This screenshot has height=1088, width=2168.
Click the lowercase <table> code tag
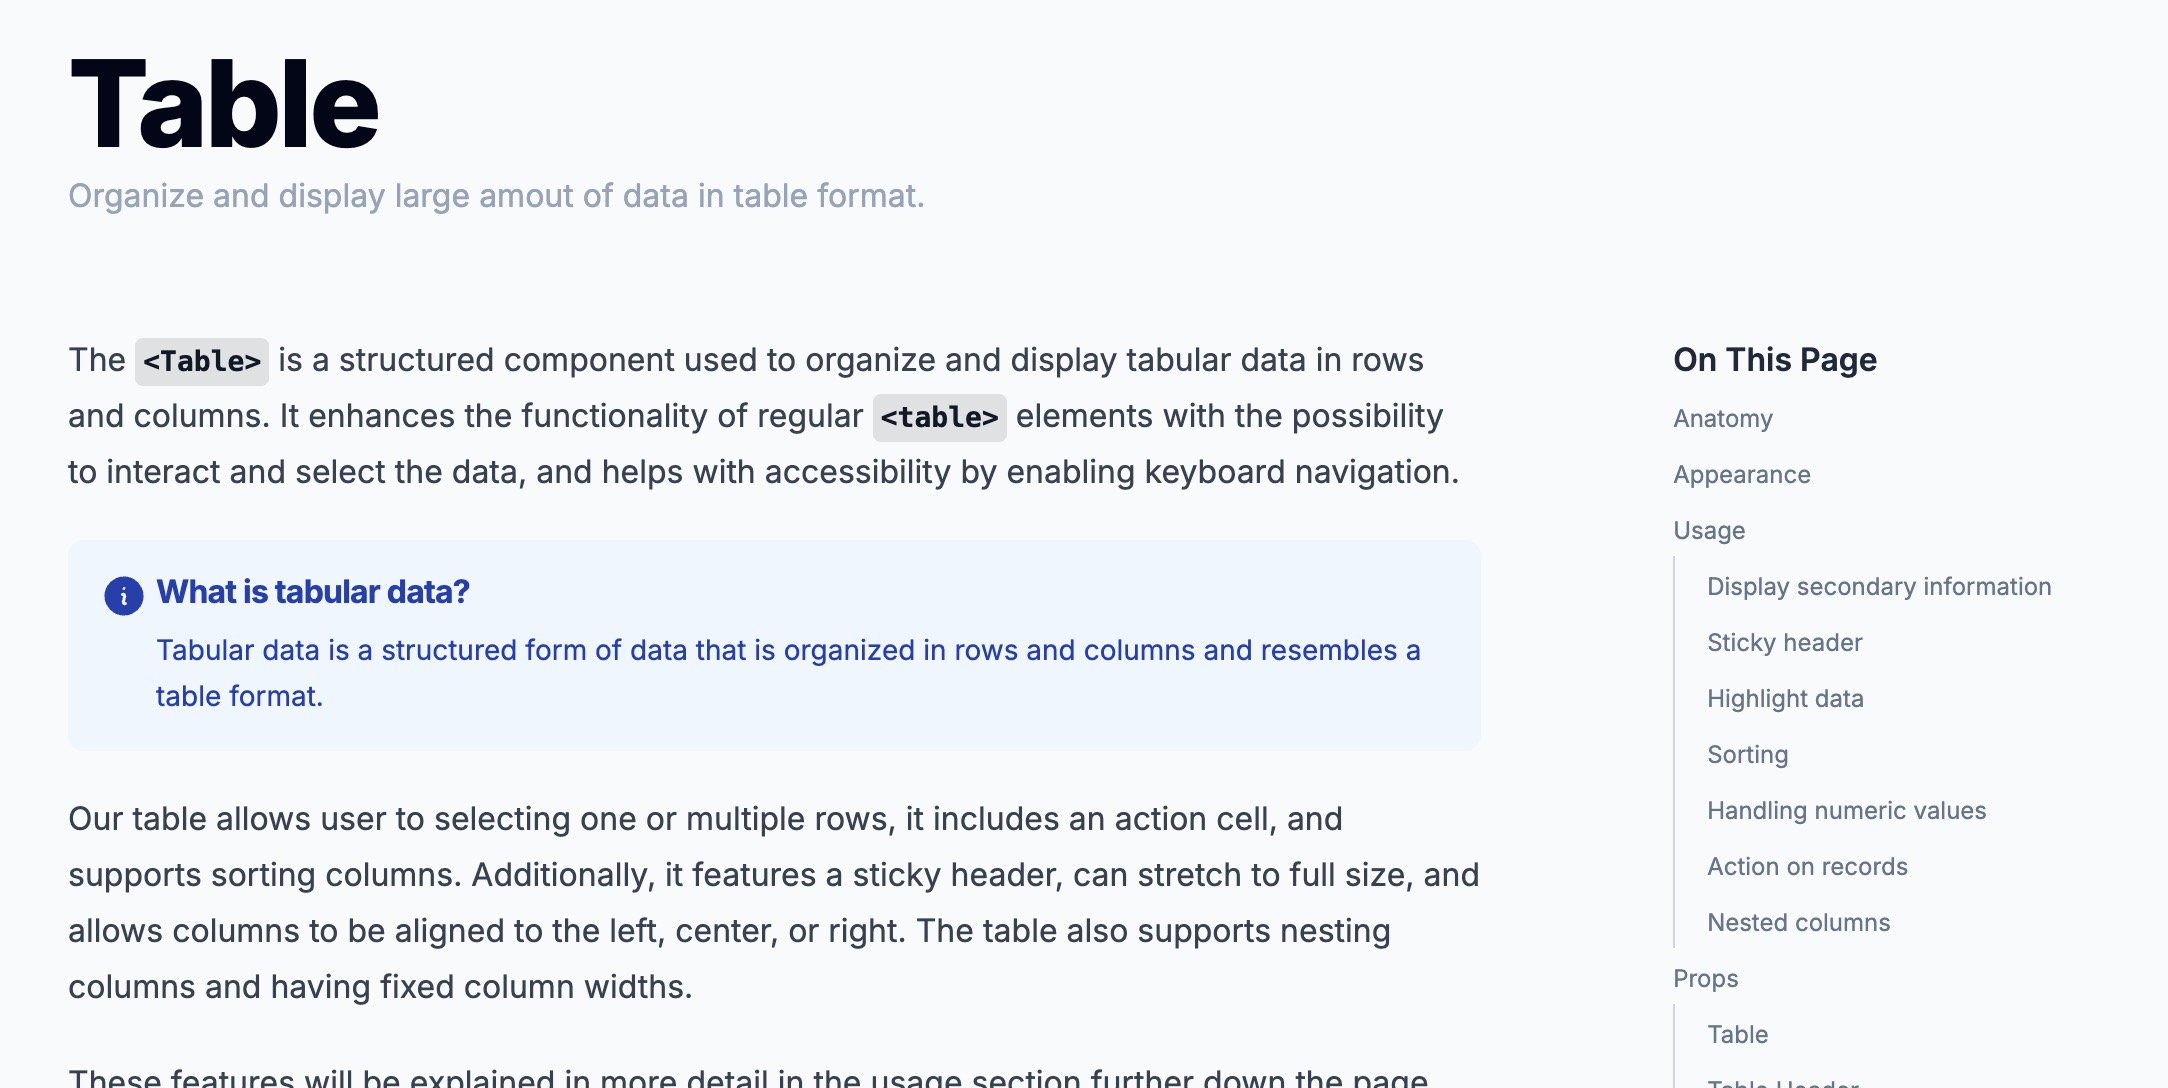tap(939, 417)
